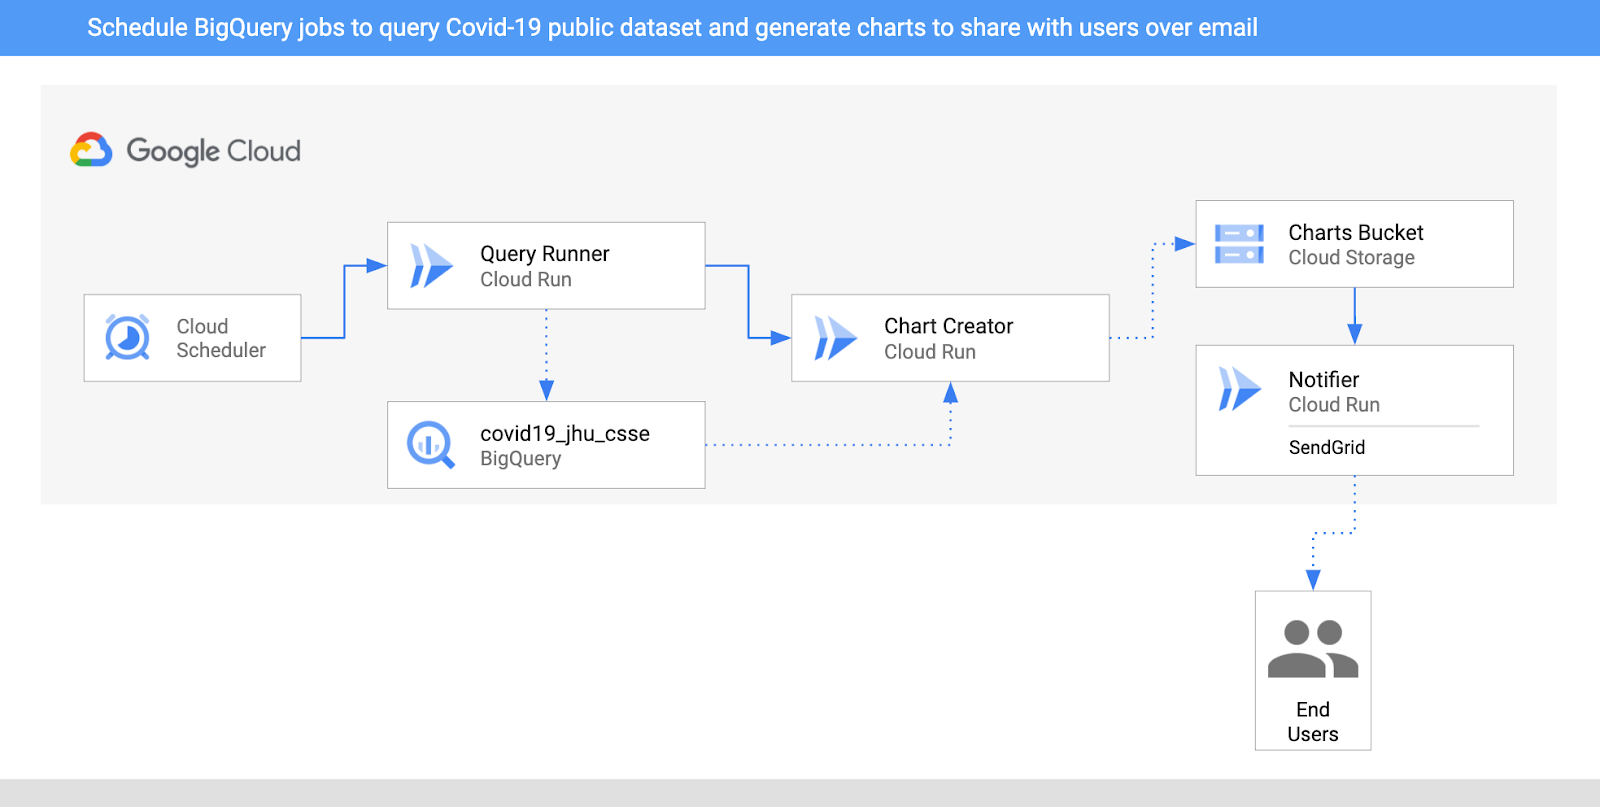
Task: Select the 'Chart Creator' title text
Action: coord(949,326)
